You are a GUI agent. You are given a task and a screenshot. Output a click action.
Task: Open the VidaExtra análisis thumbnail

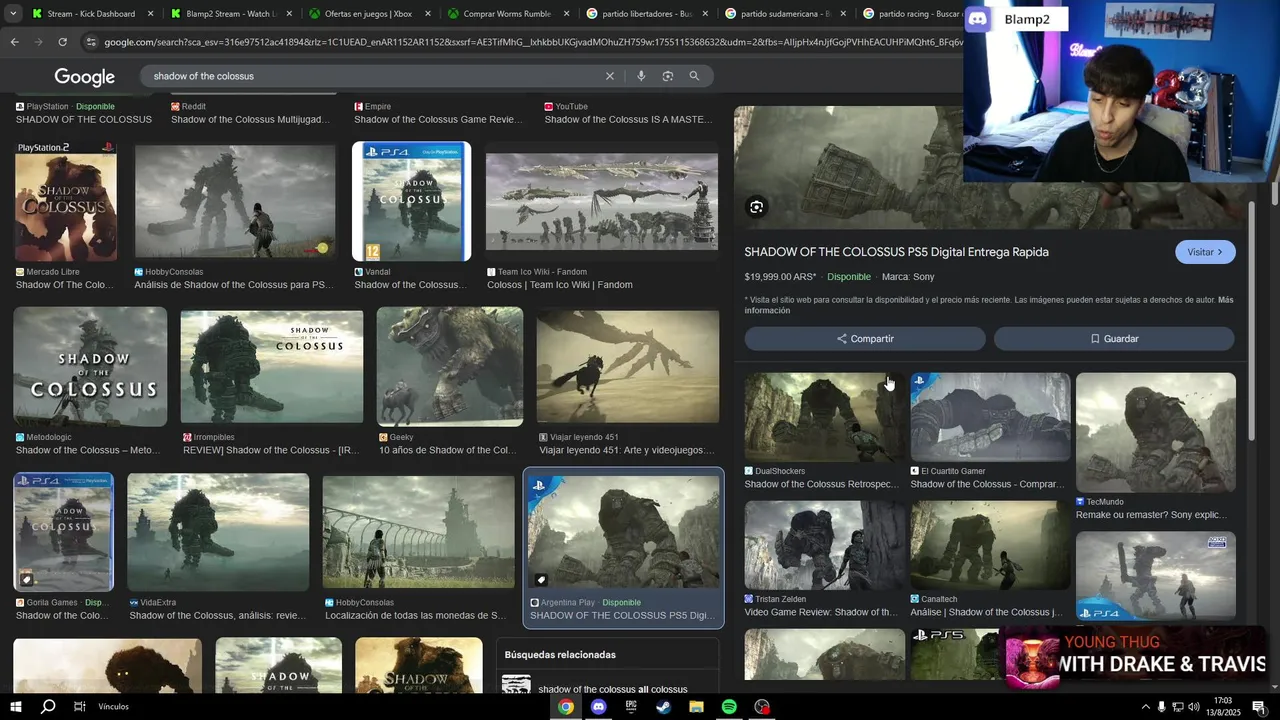point(218,532)
